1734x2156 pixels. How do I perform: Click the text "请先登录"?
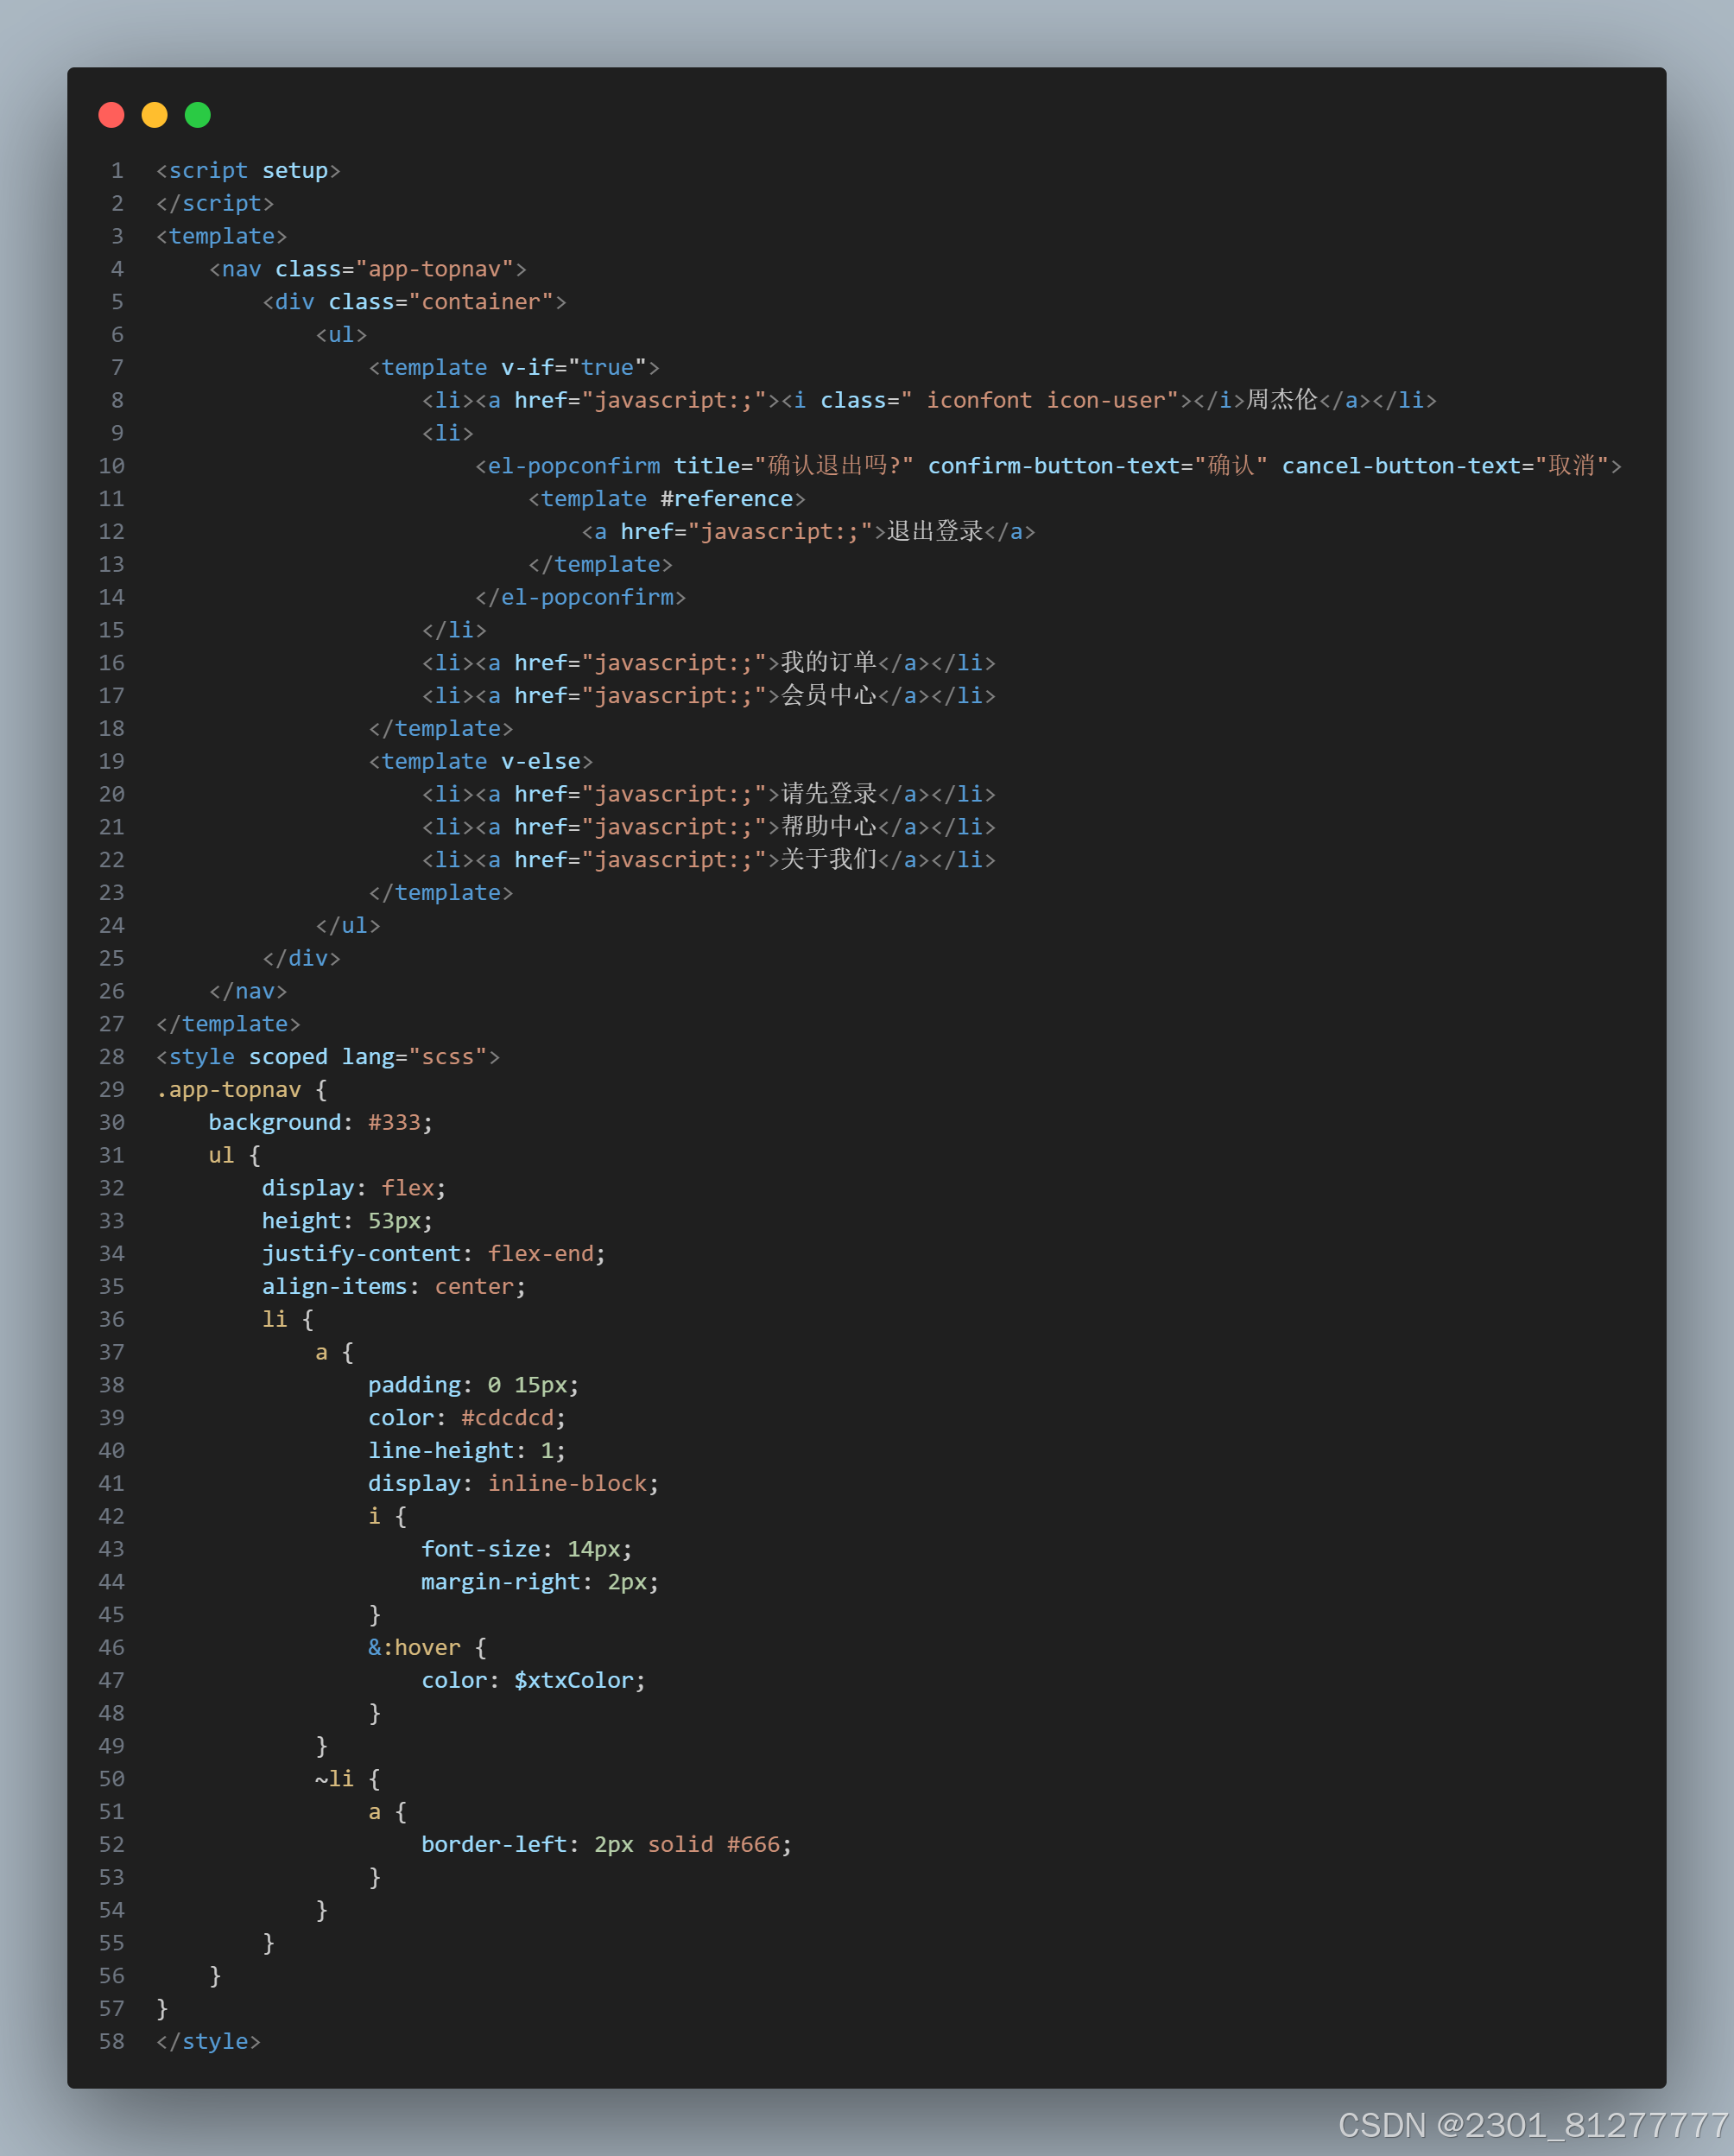(x=829, y=794)
